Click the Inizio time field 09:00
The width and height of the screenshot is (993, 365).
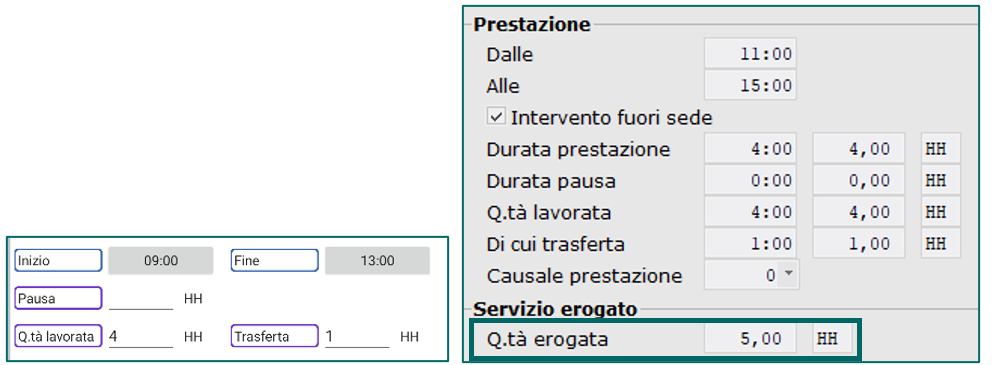160,261
